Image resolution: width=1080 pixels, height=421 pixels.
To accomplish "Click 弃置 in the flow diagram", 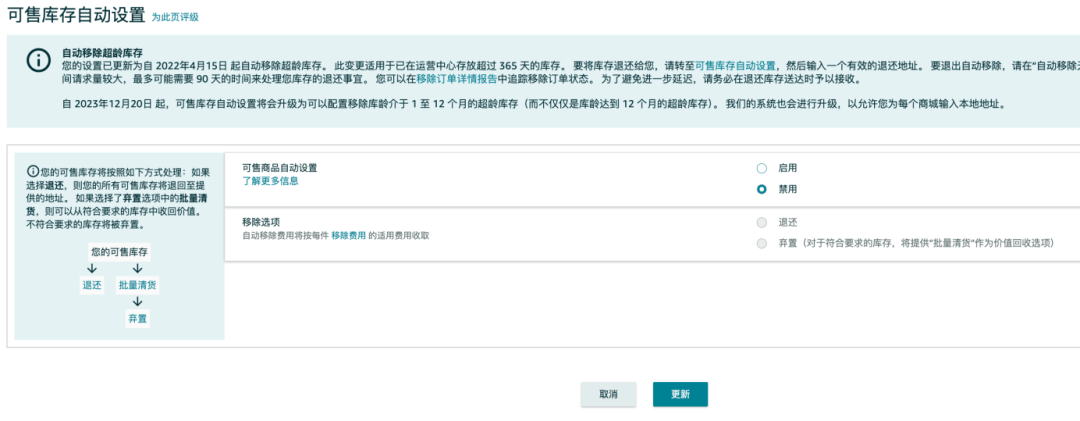I will 137,318.
